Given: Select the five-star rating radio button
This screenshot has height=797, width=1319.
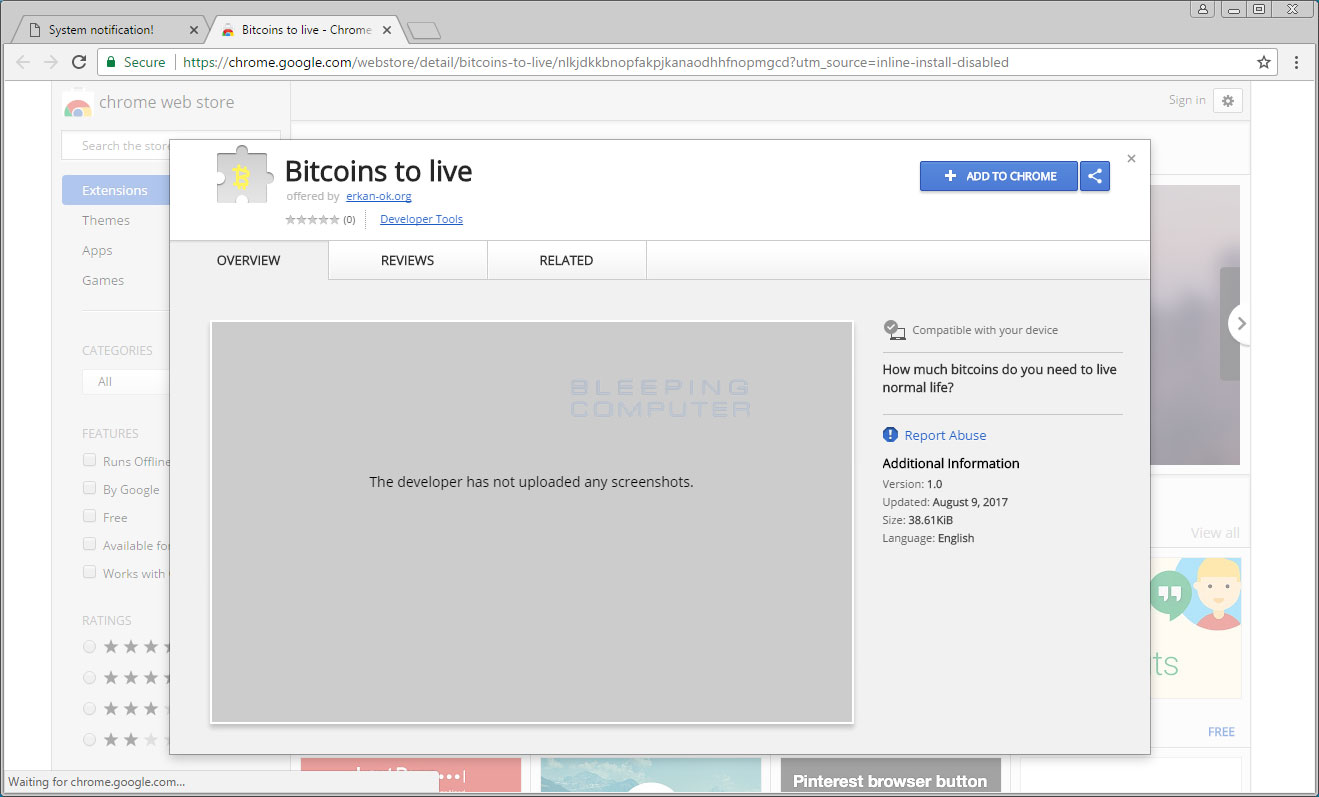Looking at the screenshot, I should pos(89,647).
